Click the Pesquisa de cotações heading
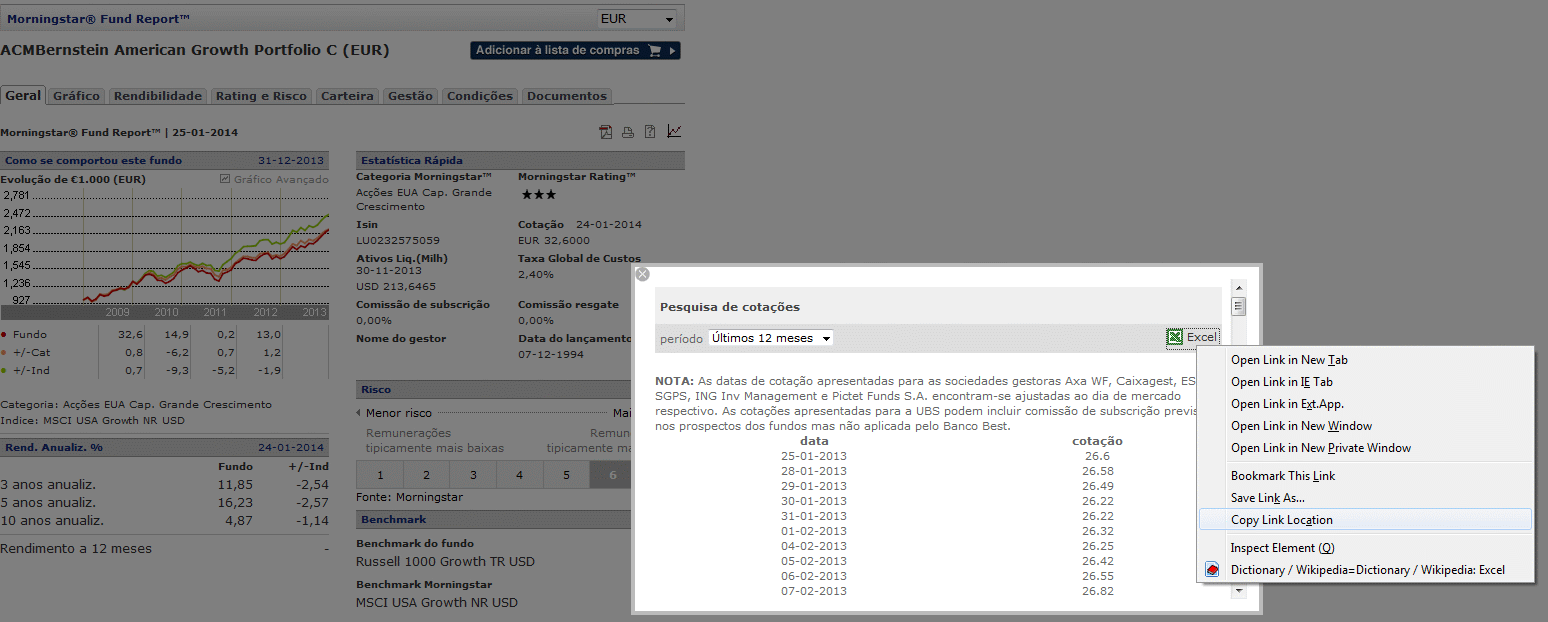 pyautogui.click(x=730, y=307)
